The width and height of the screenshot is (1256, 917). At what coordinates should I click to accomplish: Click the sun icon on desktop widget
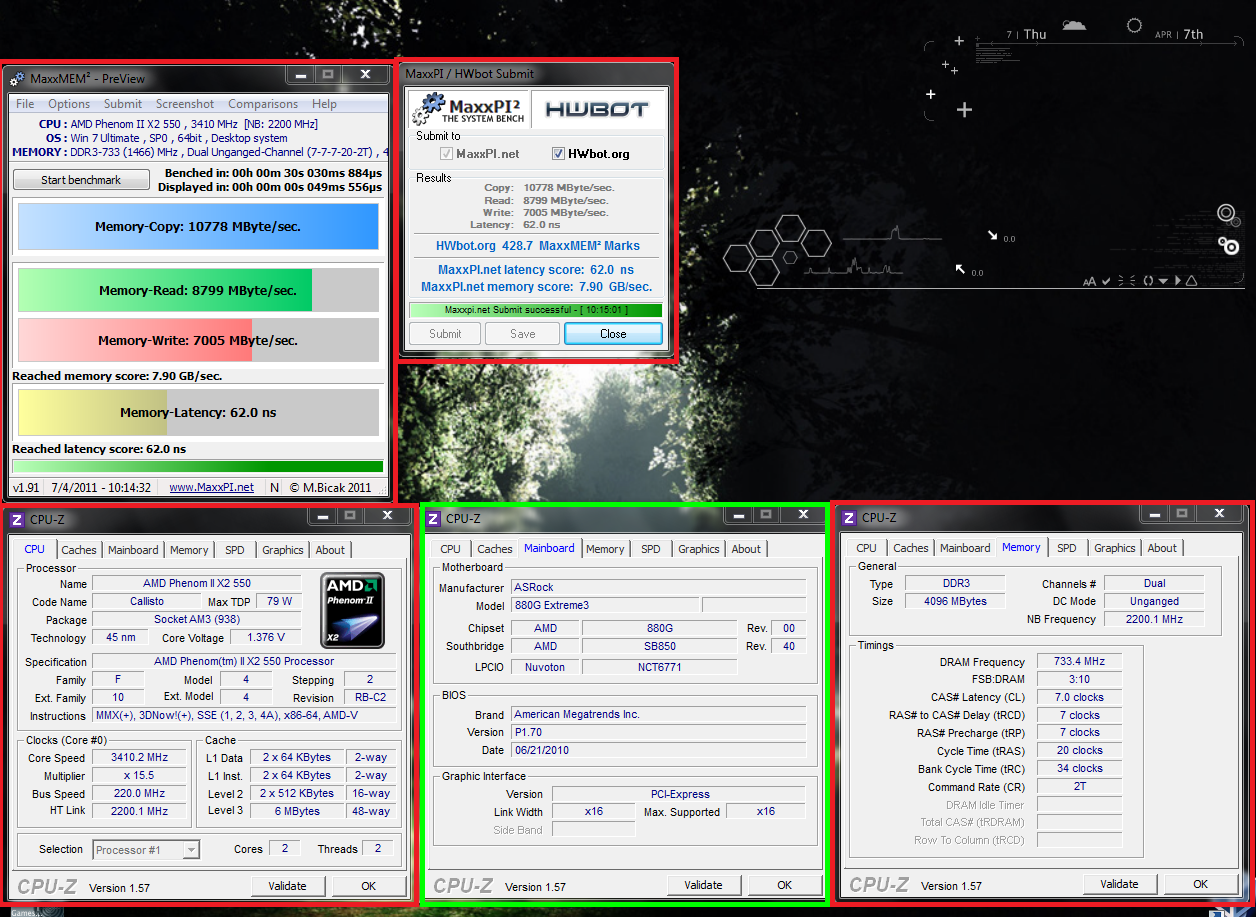[1134, 26]
